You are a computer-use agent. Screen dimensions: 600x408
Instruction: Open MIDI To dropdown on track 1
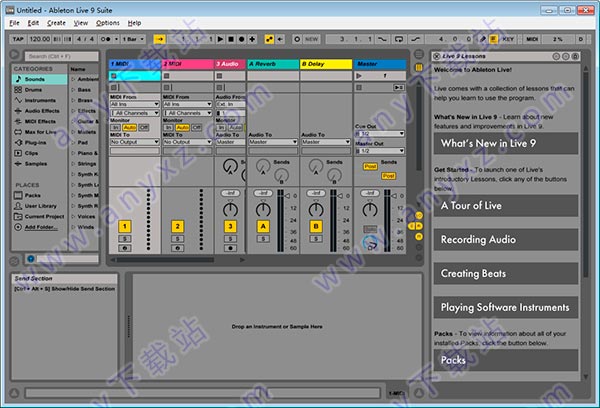(135, 142)
